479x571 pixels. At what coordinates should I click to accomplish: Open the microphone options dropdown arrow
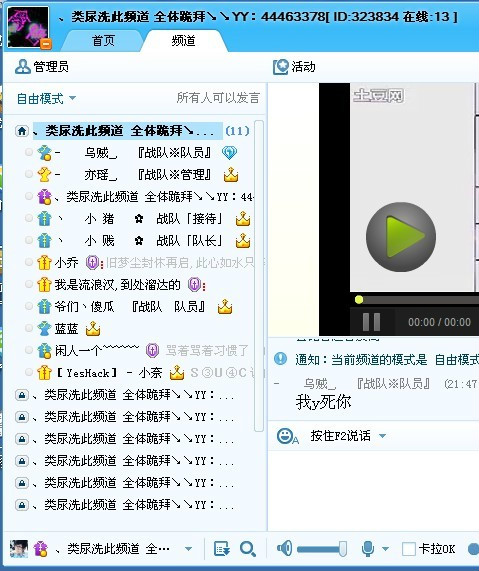tap(385, 549)
